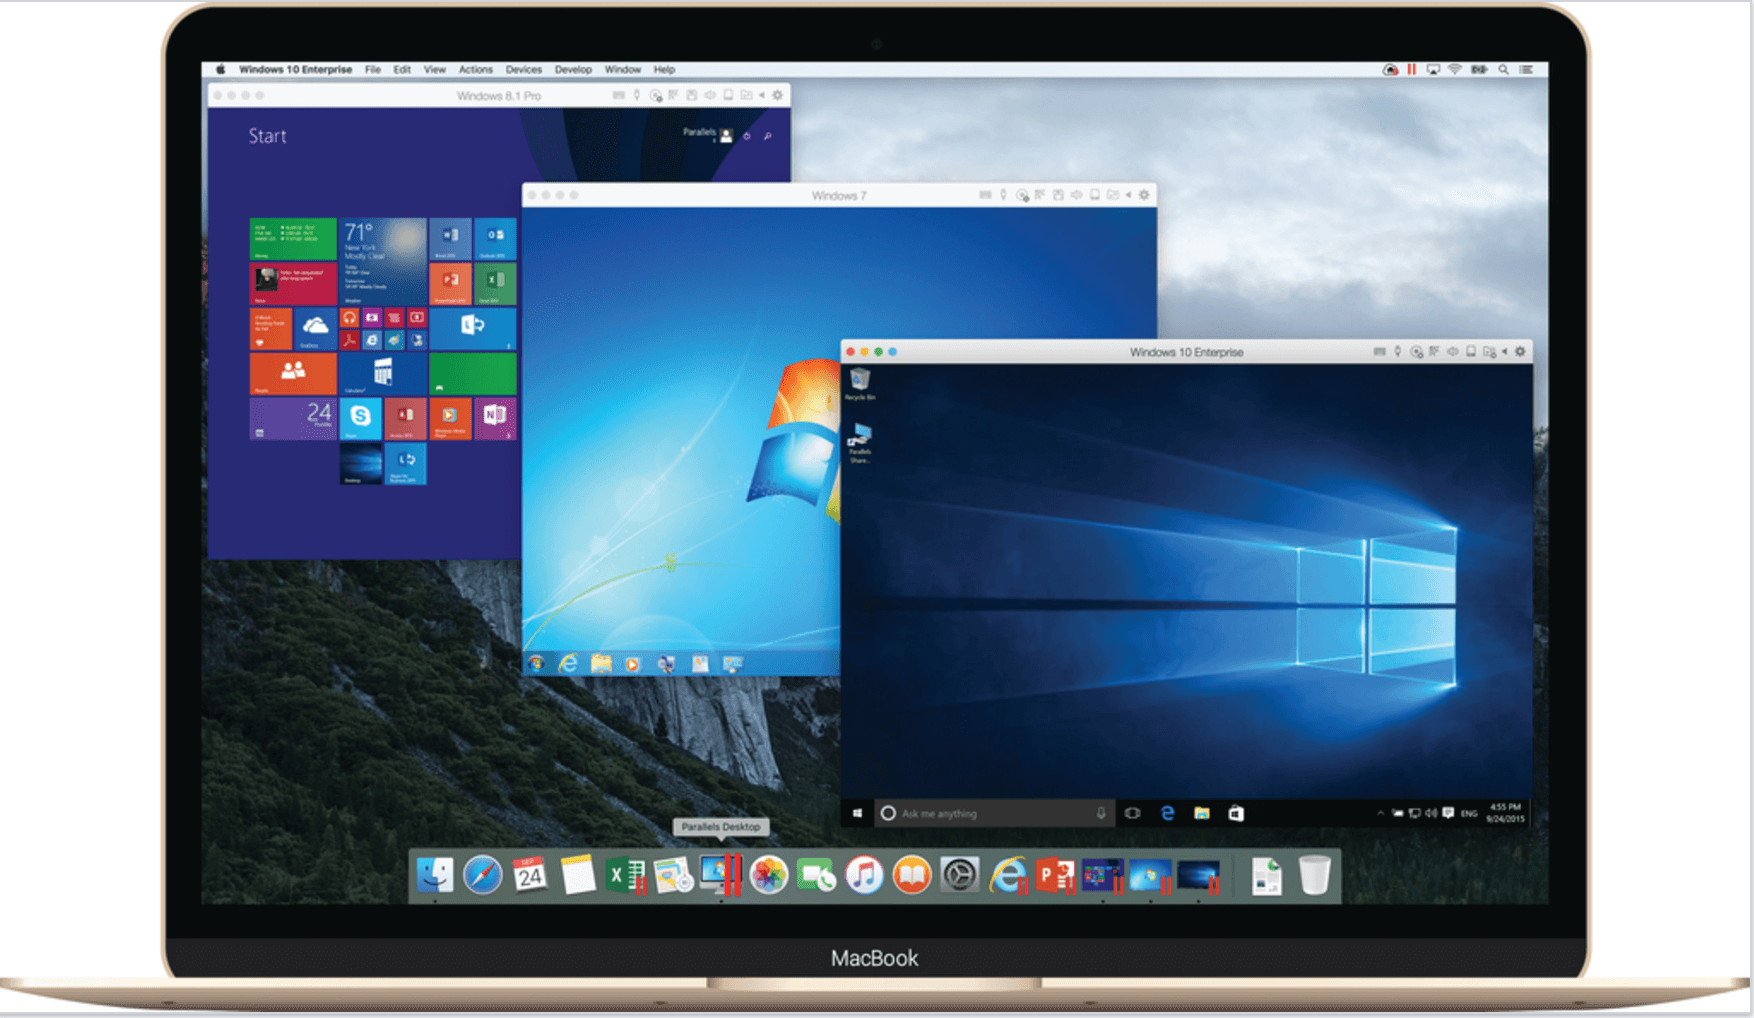Open Notification Center icon in menu bar

1526,70
